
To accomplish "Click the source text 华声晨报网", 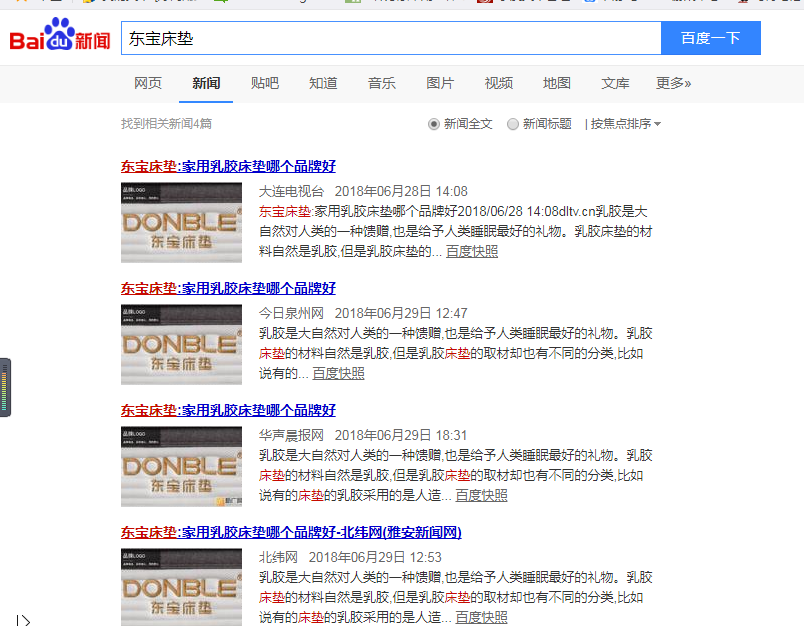I will pos(291,436).
